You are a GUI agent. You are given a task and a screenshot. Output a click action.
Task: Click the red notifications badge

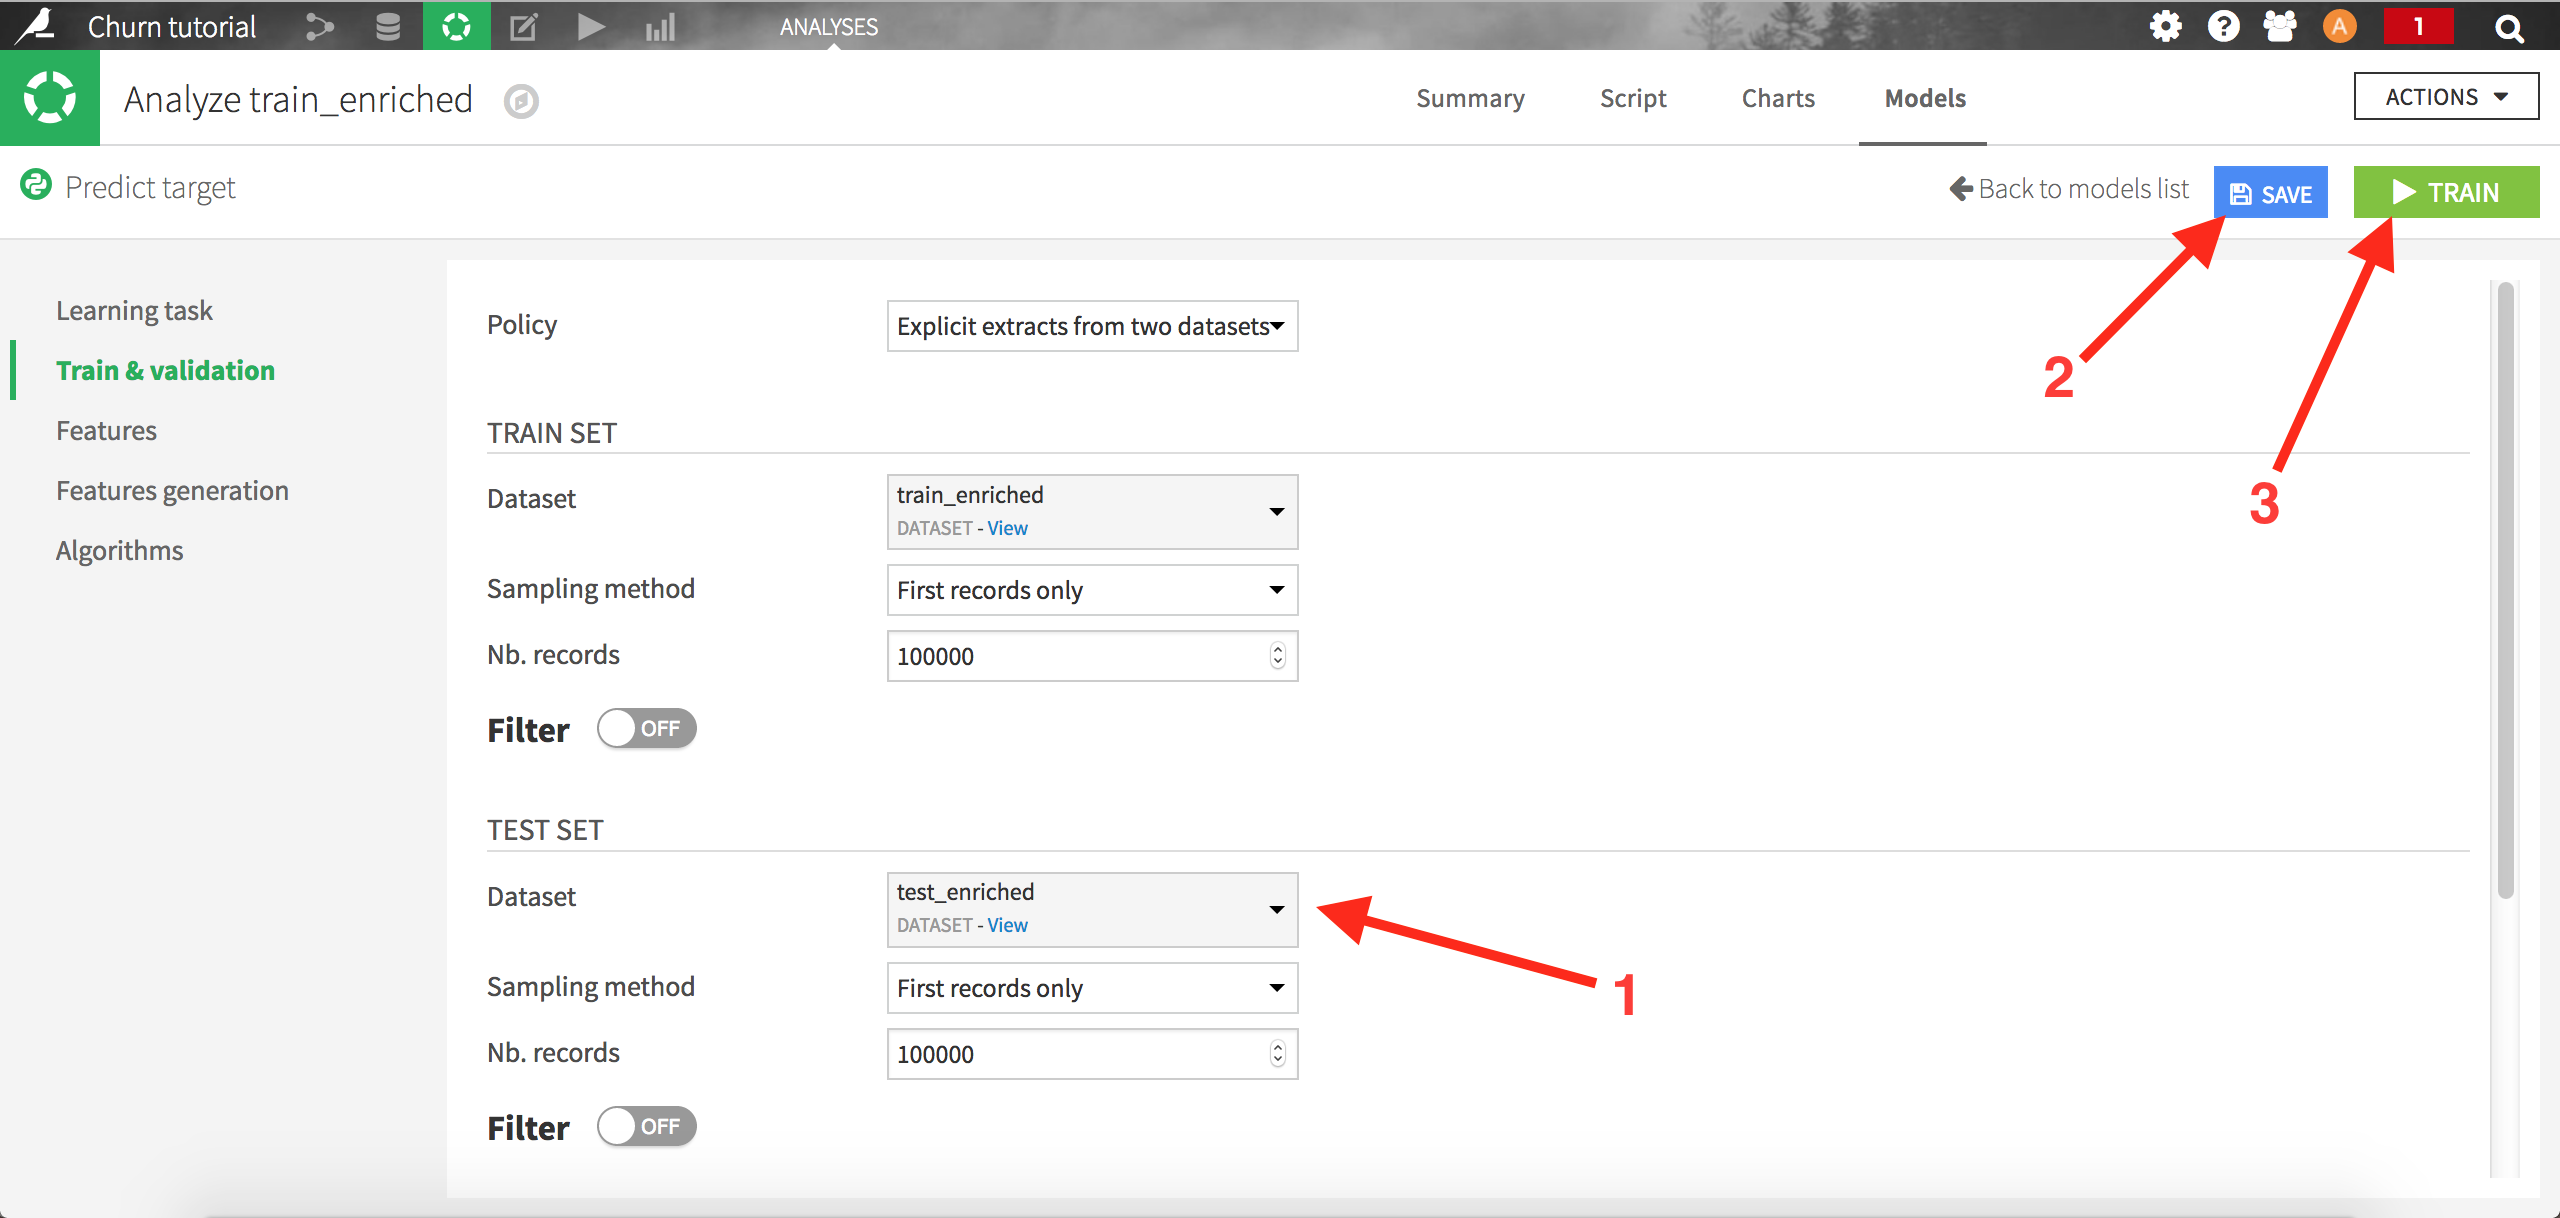(2420, 27)
